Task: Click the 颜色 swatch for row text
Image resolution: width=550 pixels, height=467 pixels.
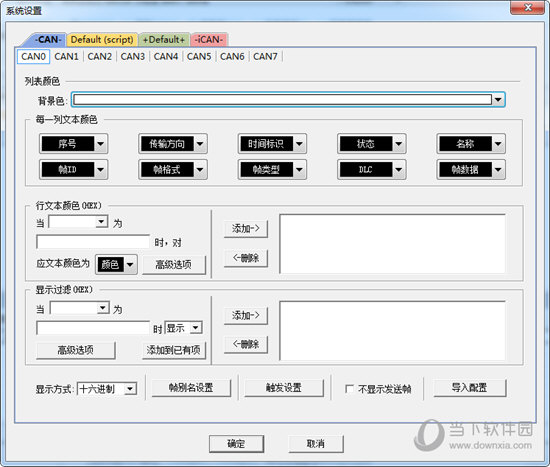Action: [110, 264]
